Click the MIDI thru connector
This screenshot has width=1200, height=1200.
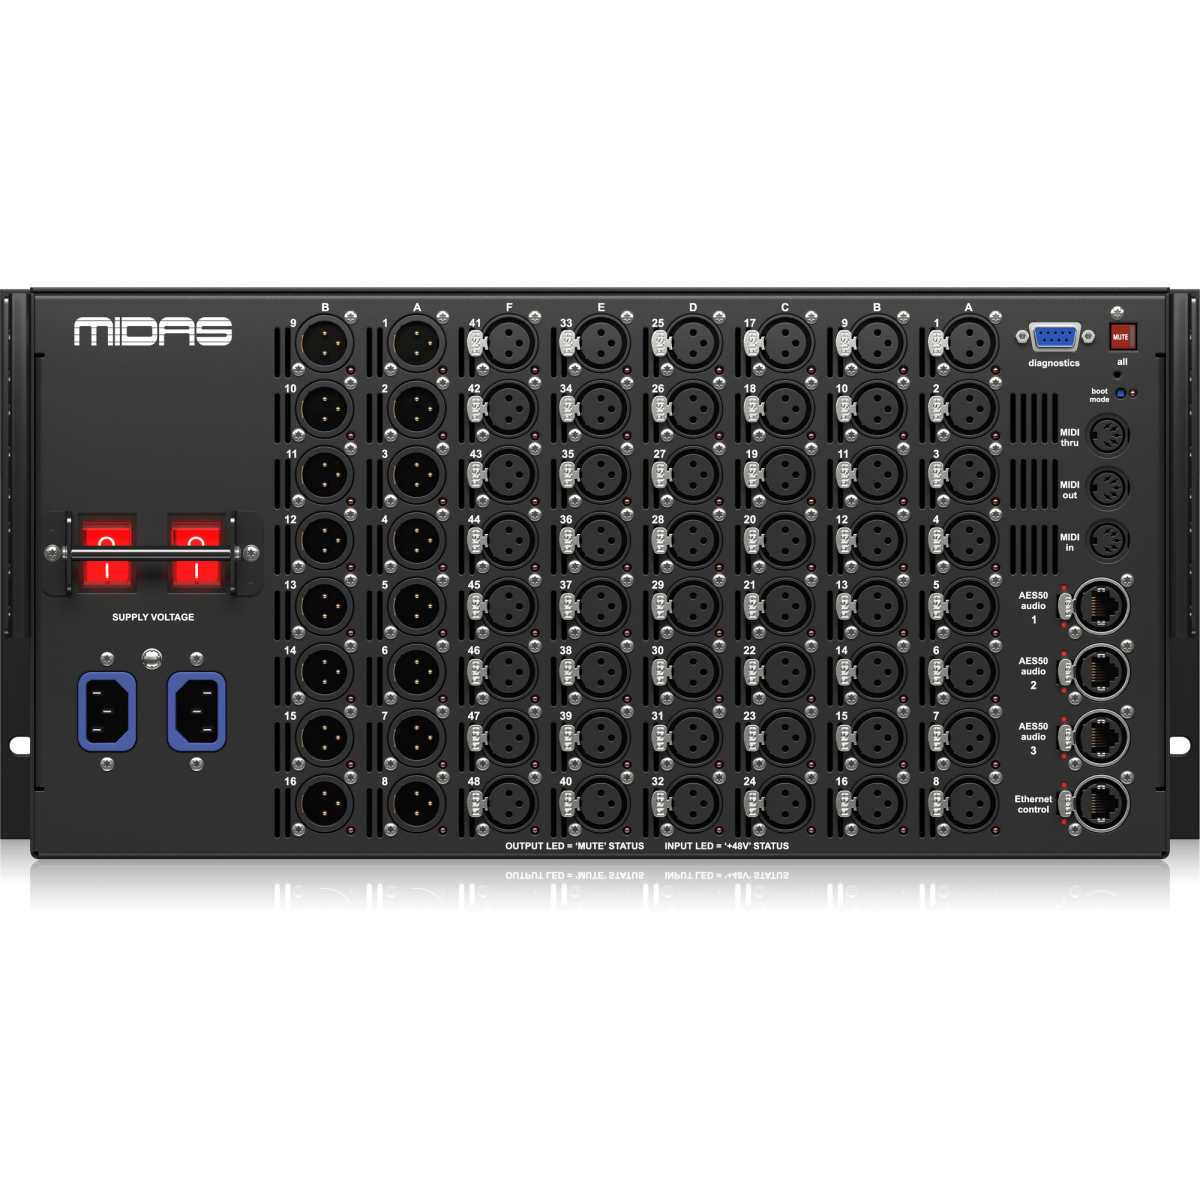click(x=1108, y=436)
